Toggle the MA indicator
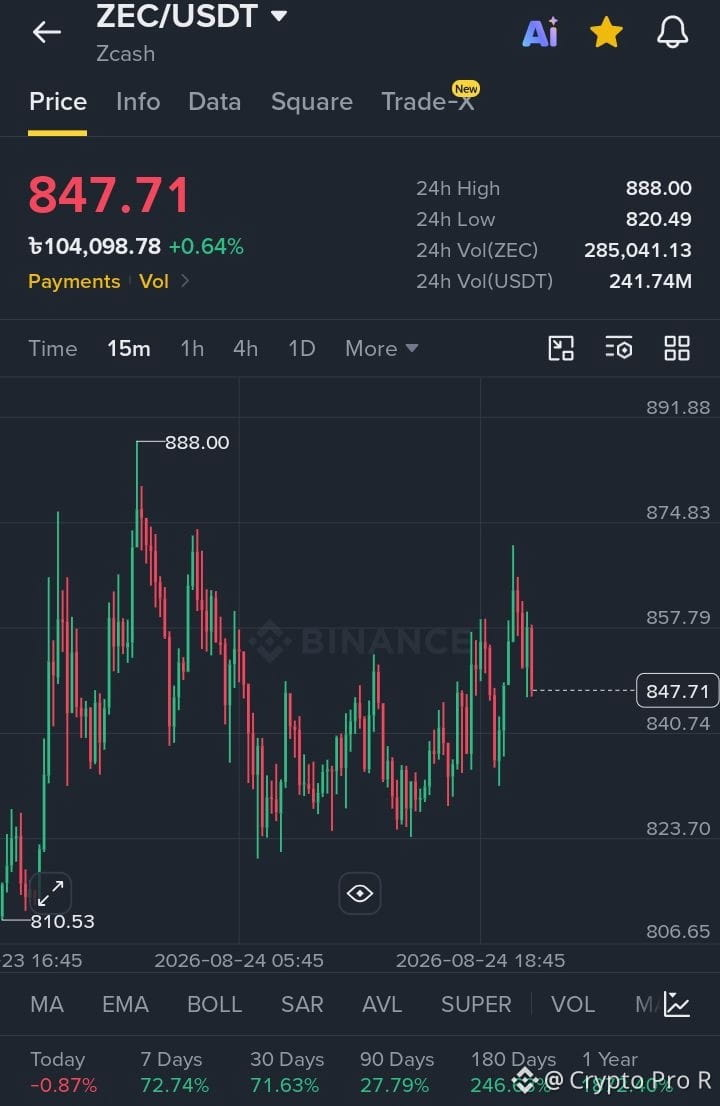 tap(47, 1004)
